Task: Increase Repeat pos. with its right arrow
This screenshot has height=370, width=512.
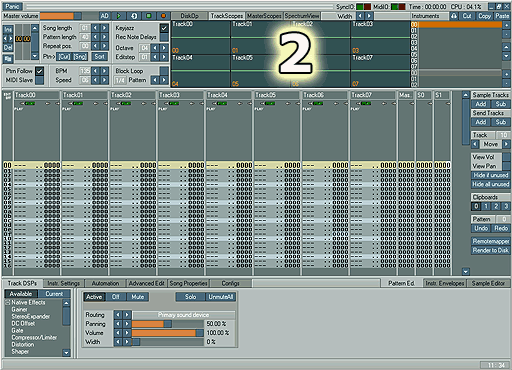Action: [105, 46]
